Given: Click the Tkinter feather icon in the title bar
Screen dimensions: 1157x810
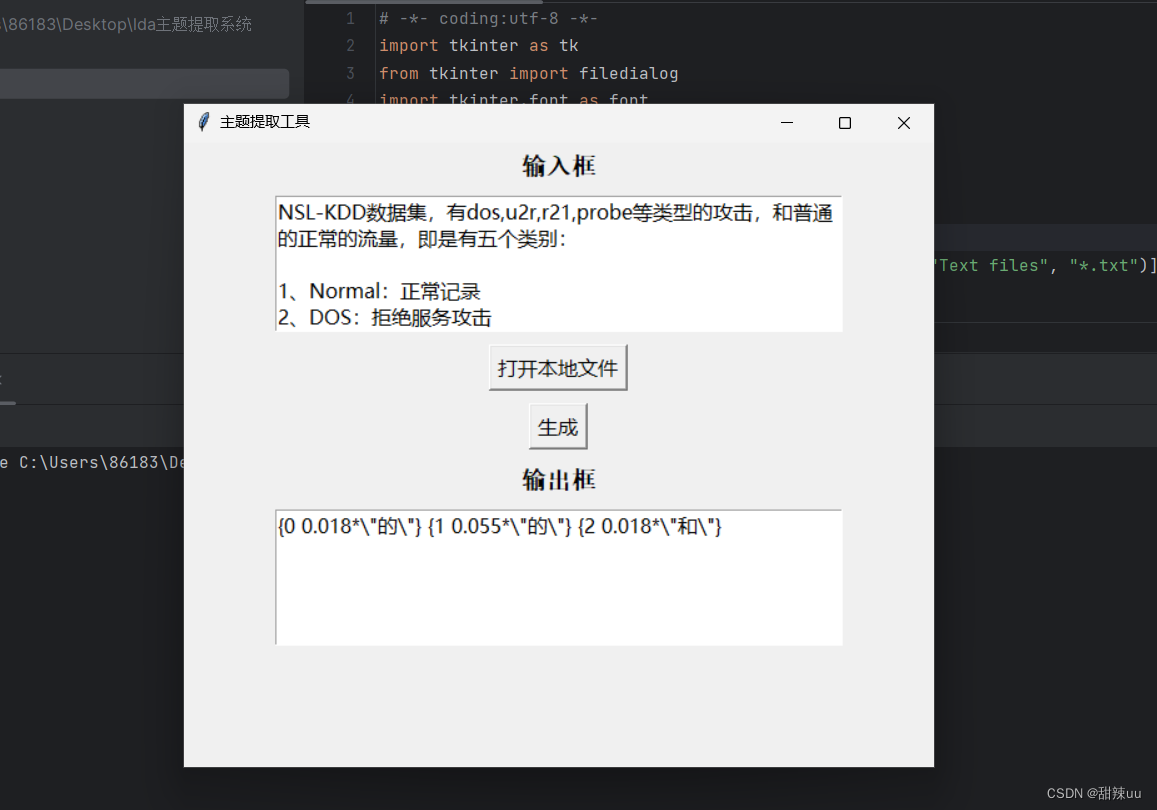Looking at the screenshot, I should click(x=203, y=121).
